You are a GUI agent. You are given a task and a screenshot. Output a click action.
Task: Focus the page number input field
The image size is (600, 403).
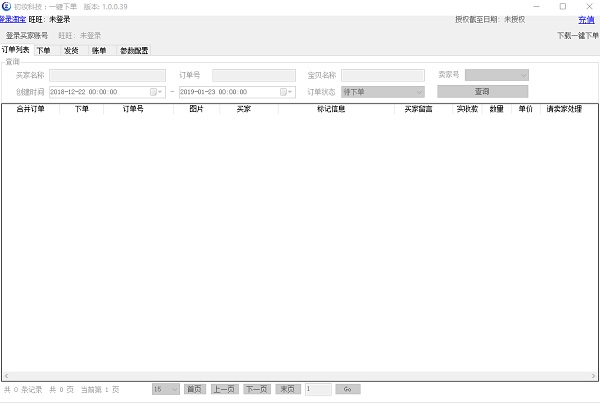coord(318,389)
